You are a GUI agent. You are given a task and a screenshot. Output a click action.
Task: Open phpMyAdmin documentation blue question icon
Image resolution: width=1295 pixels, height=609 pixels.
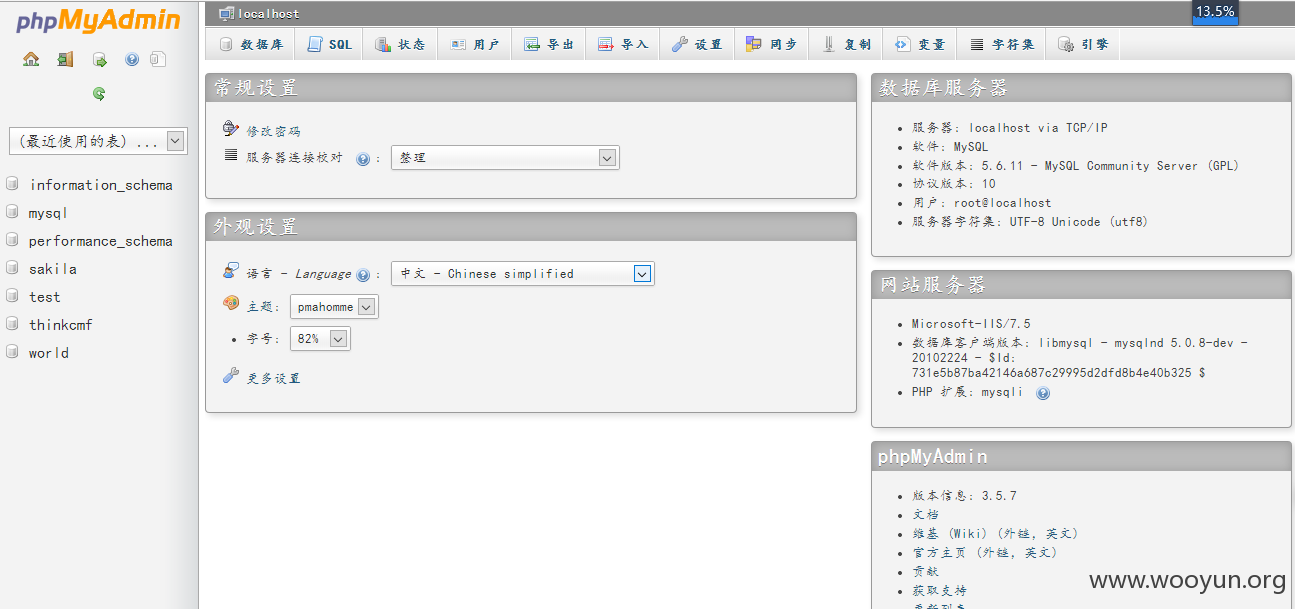tap(132, 60)
